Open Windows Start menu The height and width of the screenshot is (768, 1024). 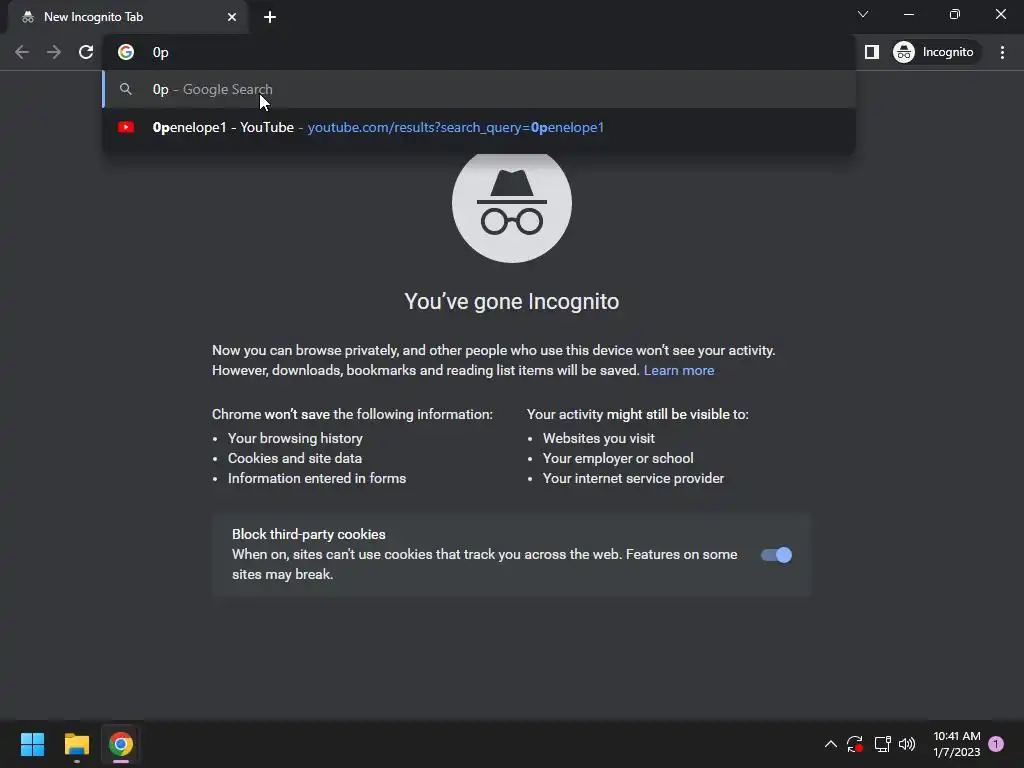[x=32, y=744]
